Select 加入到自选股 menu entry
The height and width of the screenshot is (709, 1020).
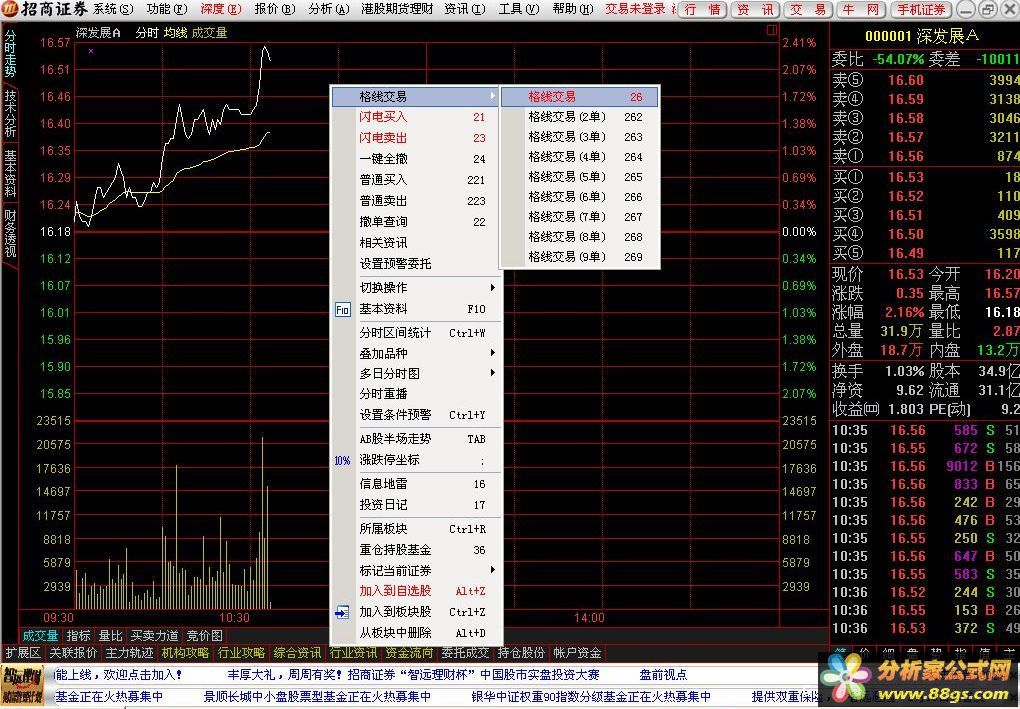(x=417, y=591)
